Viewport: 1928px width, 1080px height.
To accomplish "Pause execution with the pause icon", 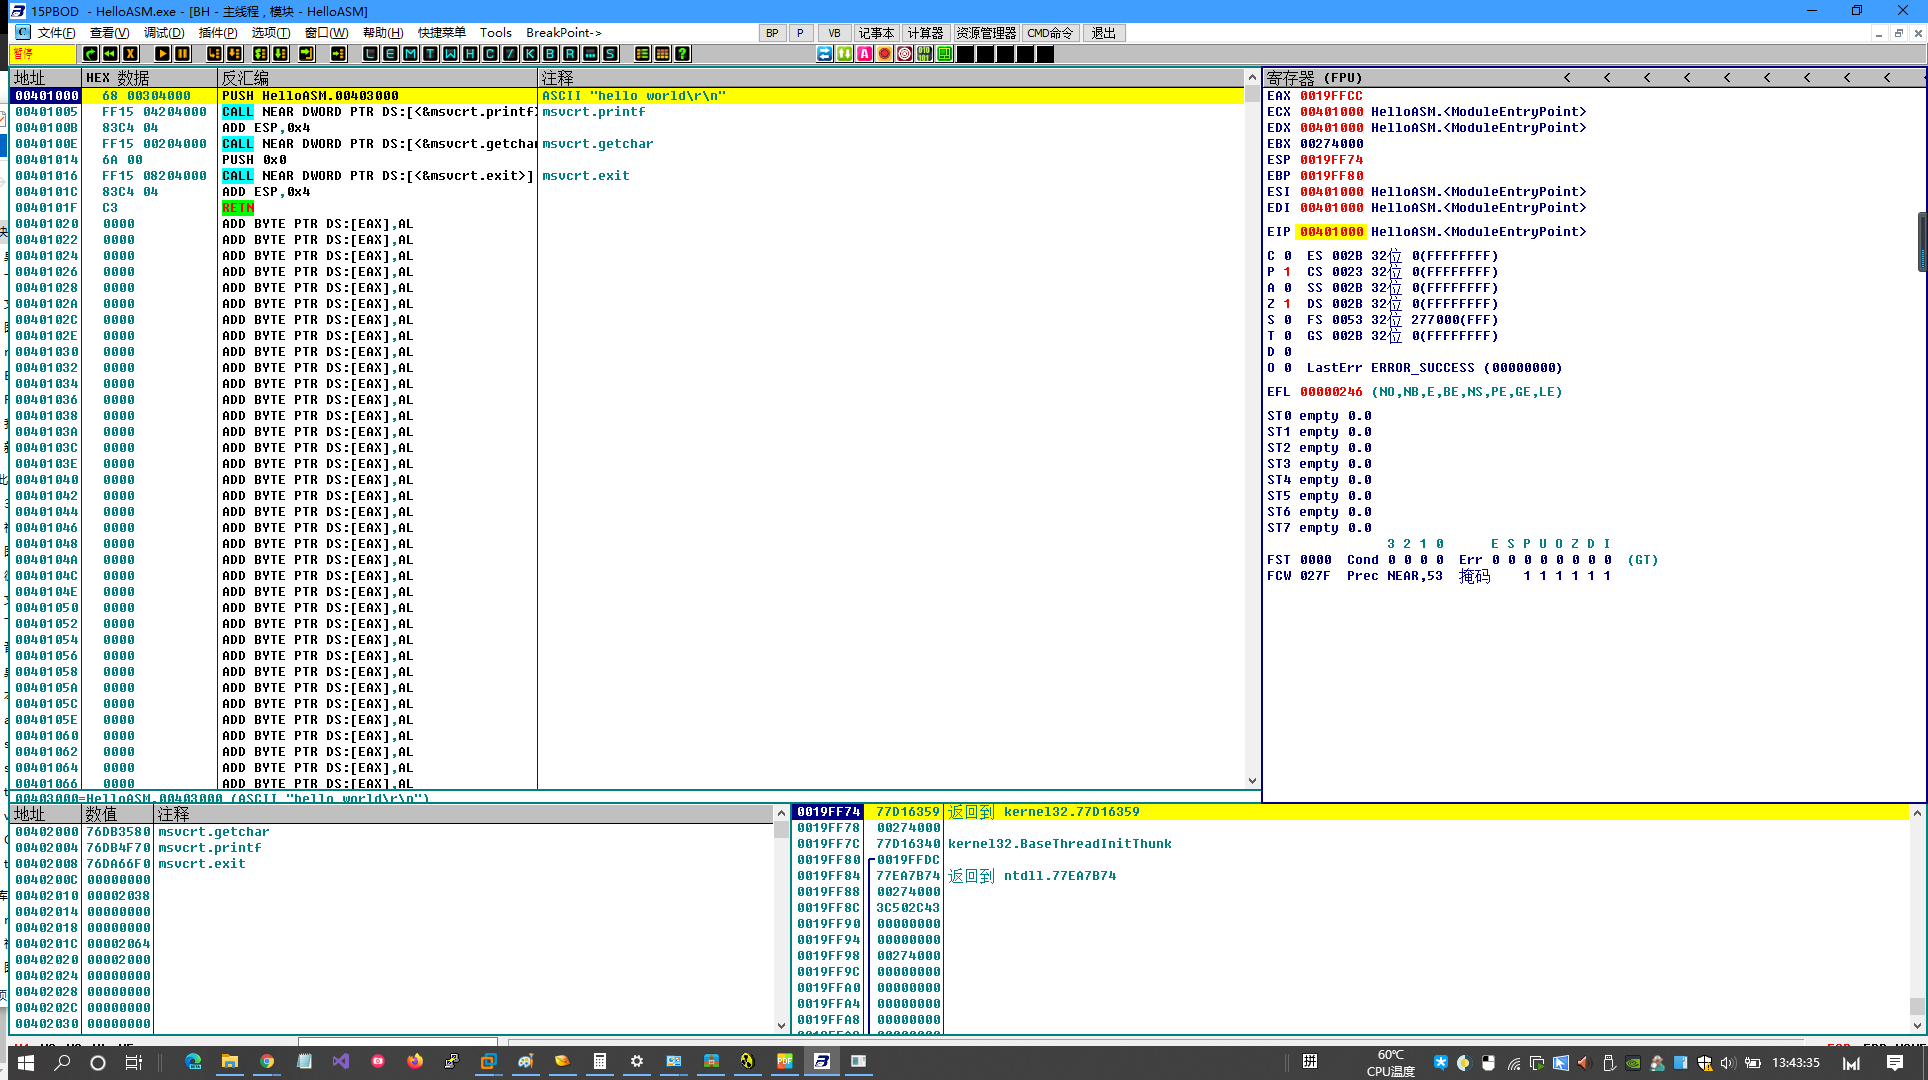I will (x=182, y=54).
